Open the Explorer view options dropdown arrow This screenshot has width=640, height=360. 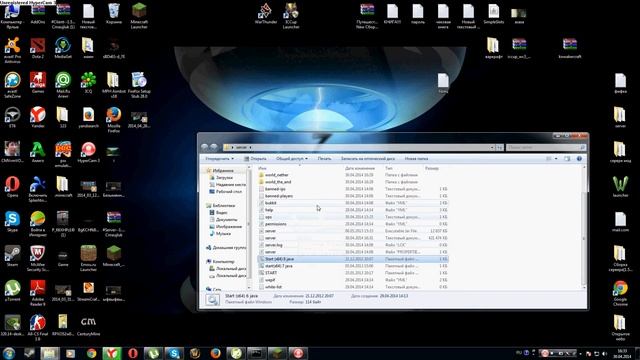coord(556,159)
